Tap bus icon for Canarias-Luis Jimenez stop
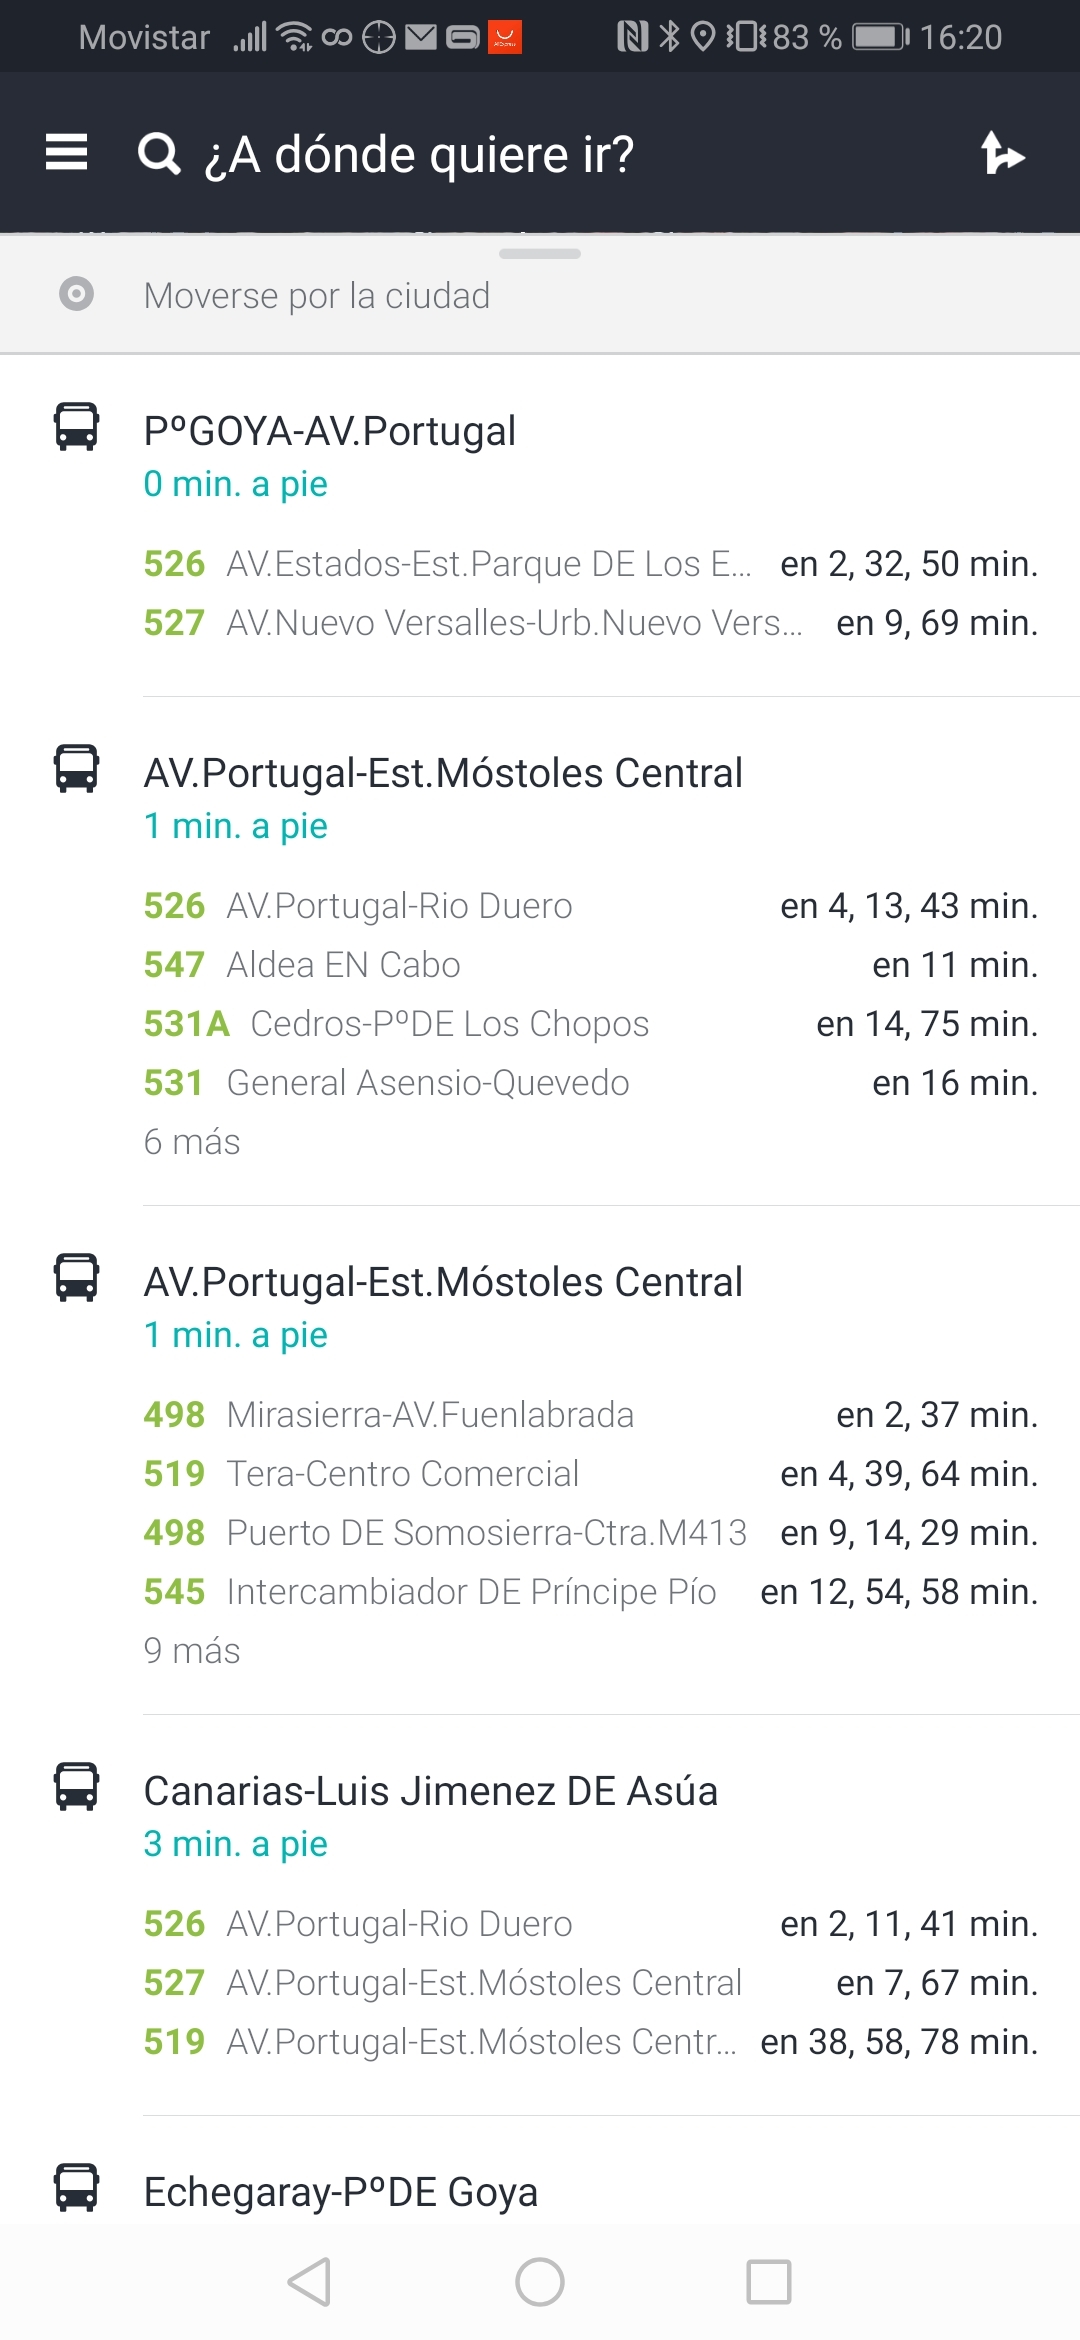 [76, 1786]
